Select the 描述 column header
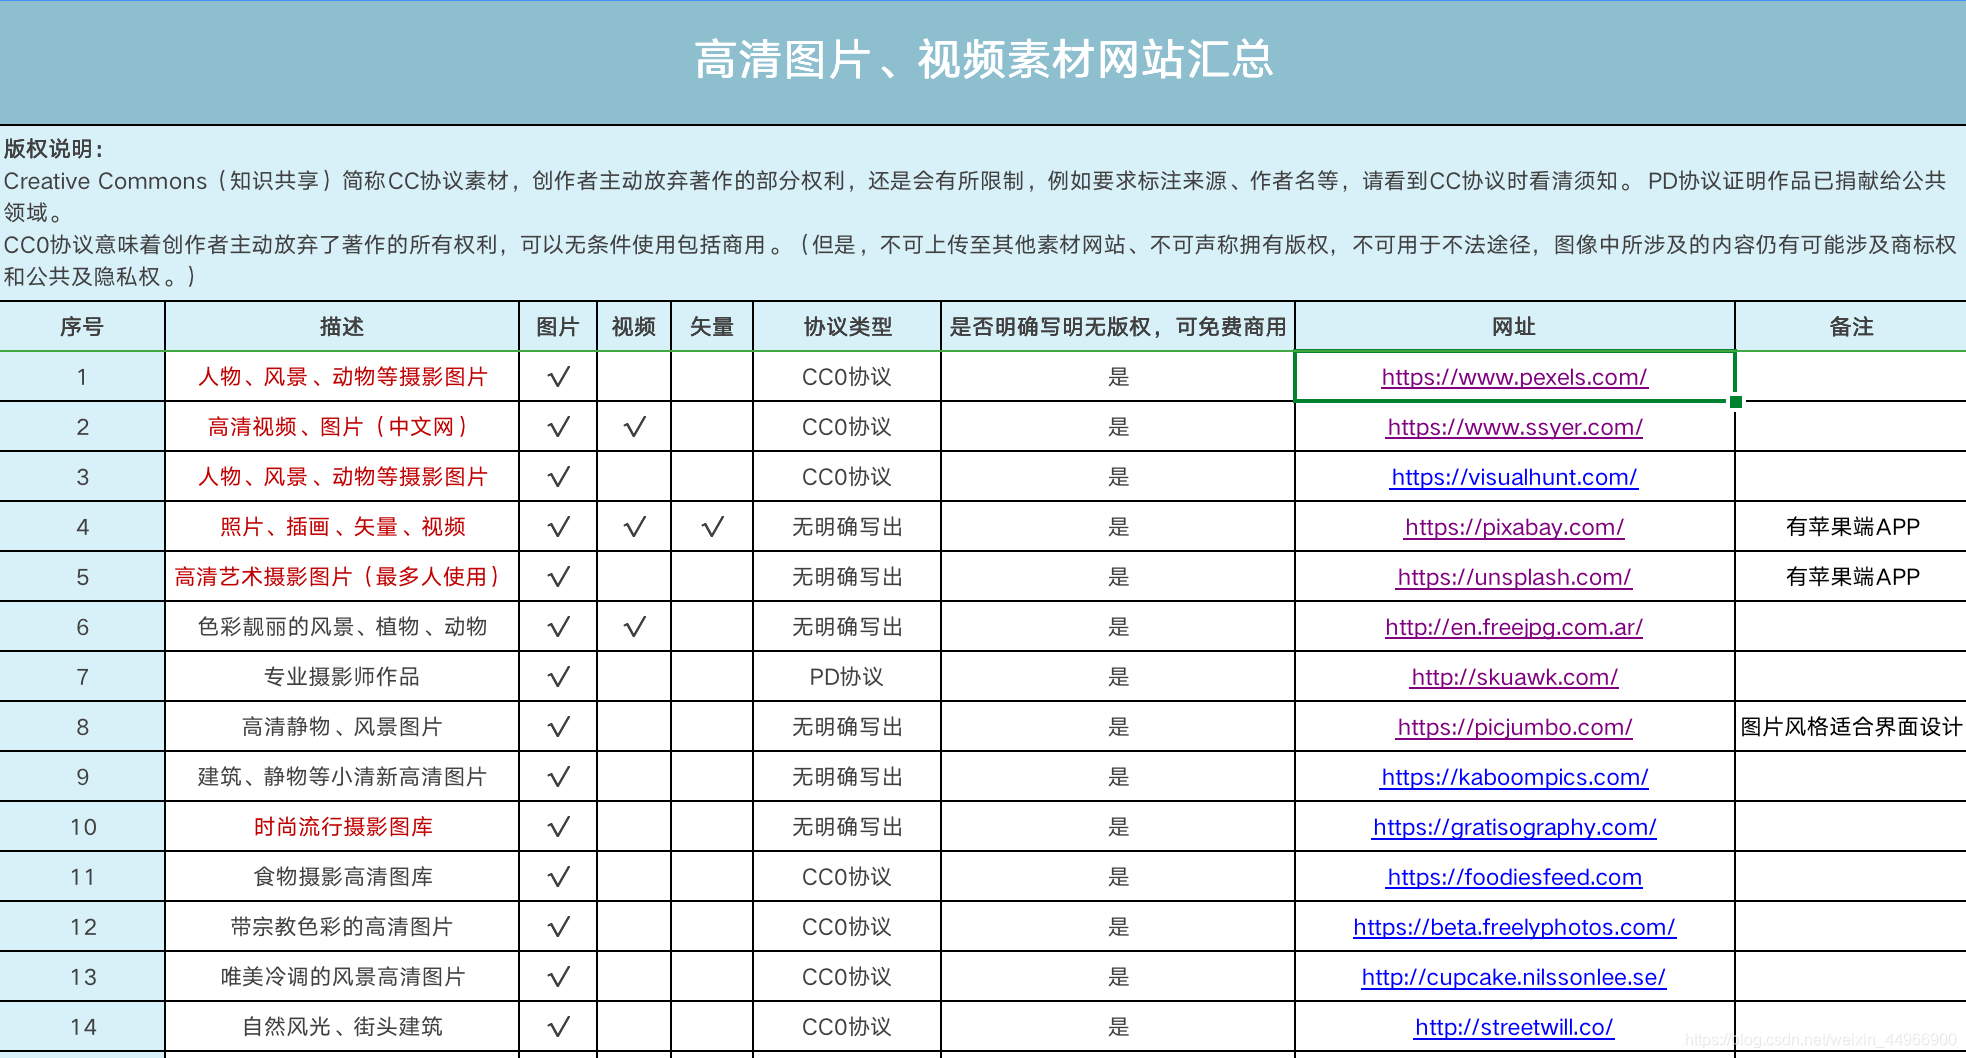Viewport: 1966px width, 1058px height. click(x=342, y=327)
